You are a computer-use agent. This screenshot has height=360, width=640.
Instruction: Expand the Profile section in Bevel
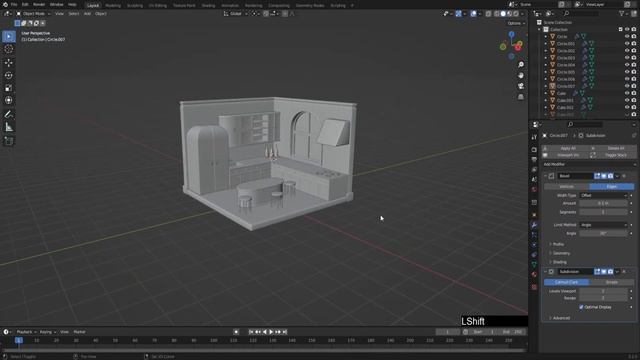click(x=557, y=244)
